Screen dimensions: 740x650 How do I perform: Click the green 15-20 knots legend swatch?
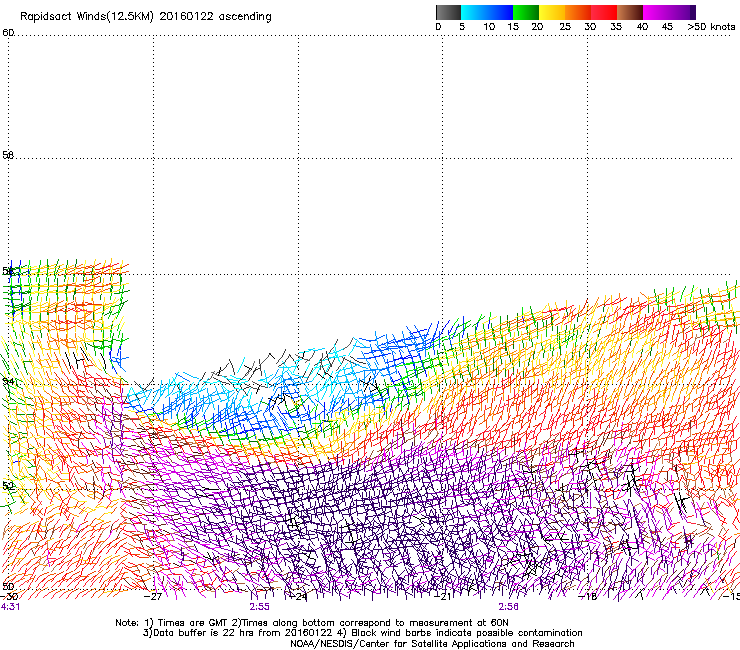526,12
